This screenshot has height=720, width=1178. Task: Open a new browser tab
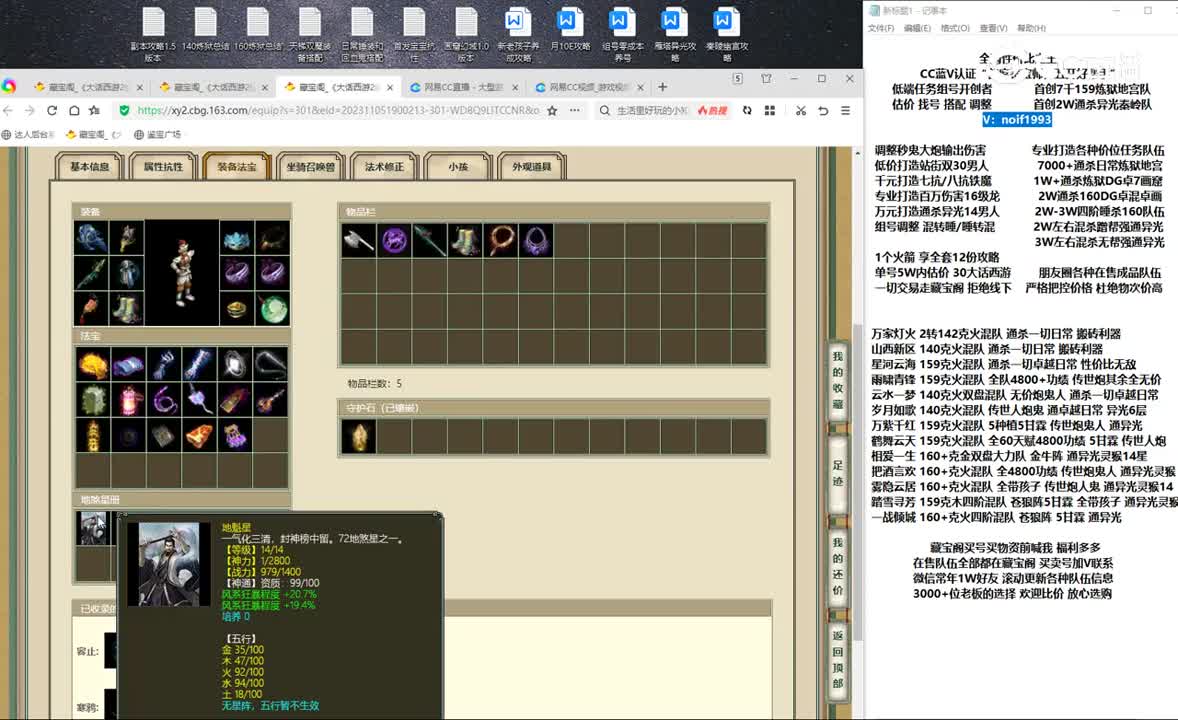point(663,87)
